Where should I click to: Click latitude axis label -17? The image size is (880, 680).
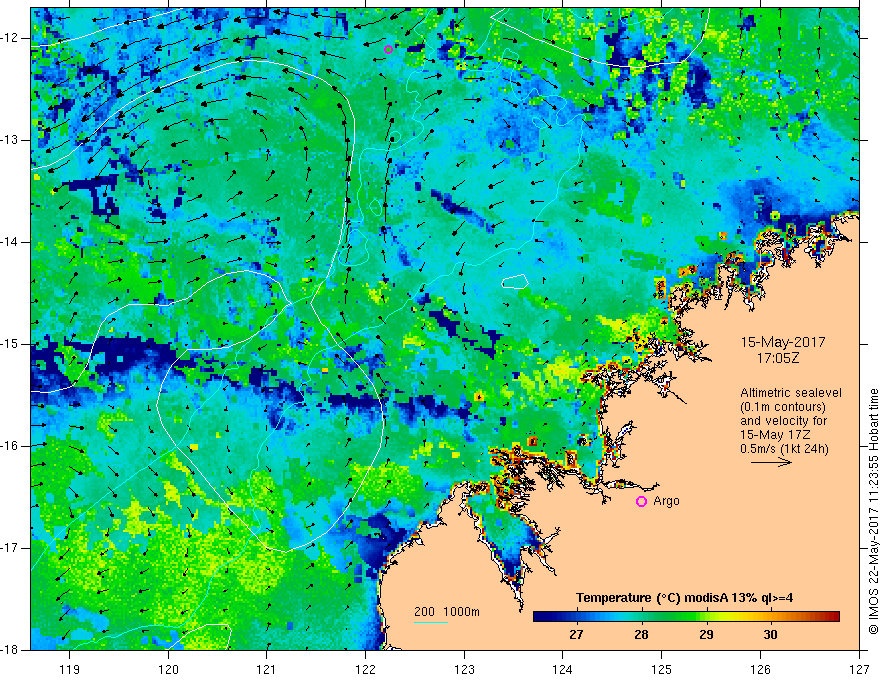tap(10, 548)
